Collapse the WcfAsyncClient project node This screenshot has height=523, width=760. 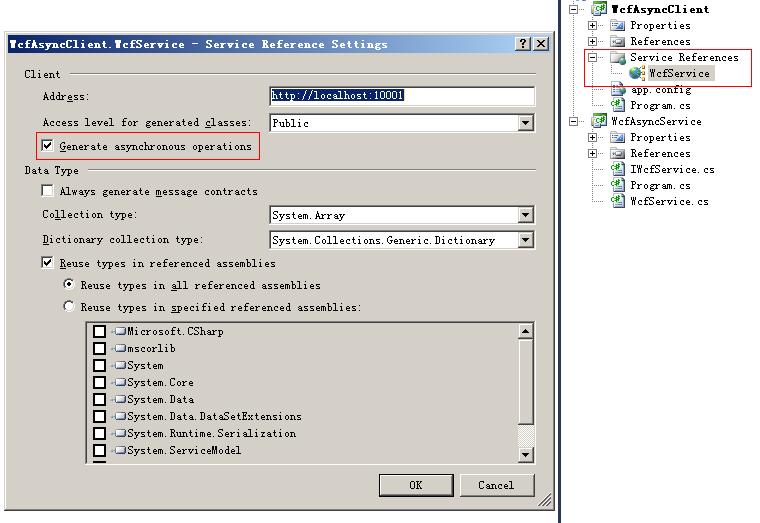[x=574, y=9]
